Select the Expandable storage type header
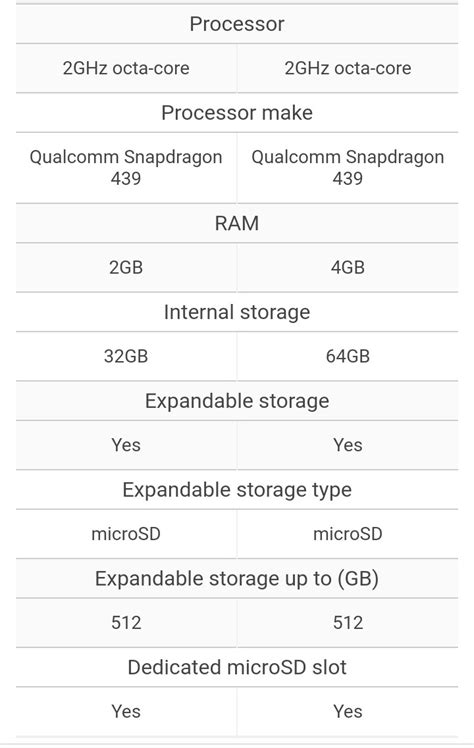474x748 pixels. pyautogui.click(x=237, y=489)
